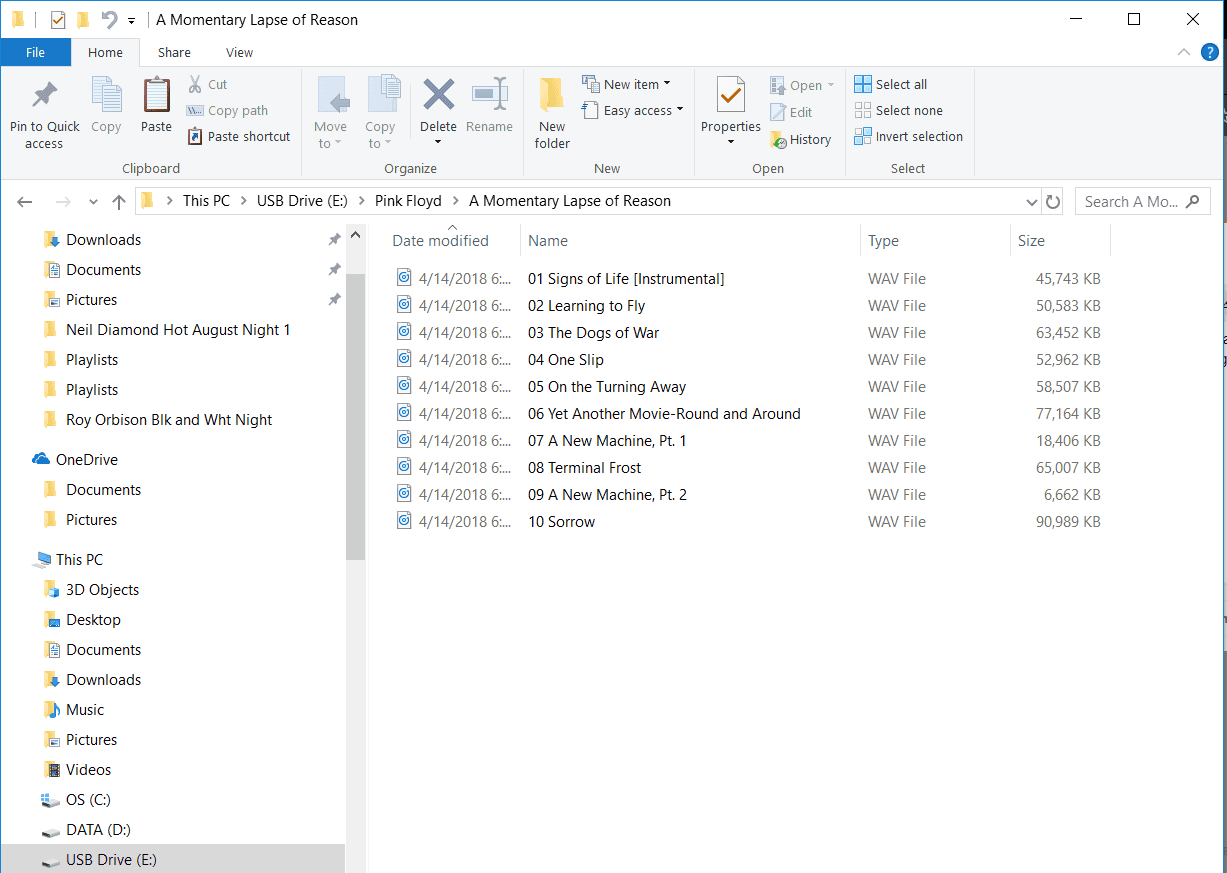Click the Cut scissors icon
The height and width of the screenshot is (873, 1227).
click(x=195, y=84)
